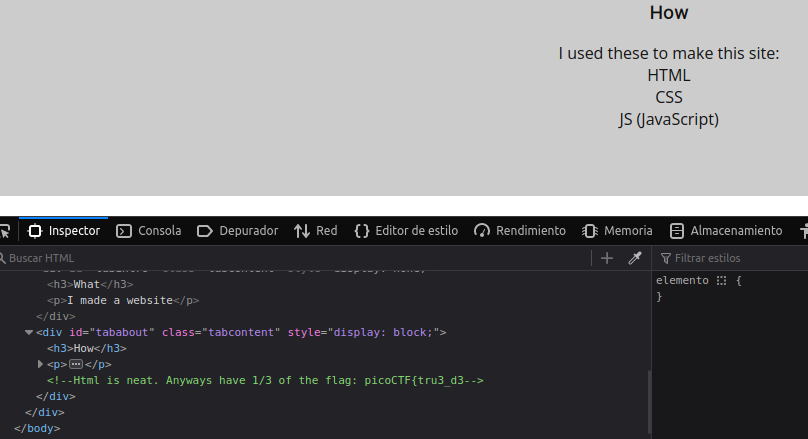Collapse the tababout div node

tap(29, 332)
